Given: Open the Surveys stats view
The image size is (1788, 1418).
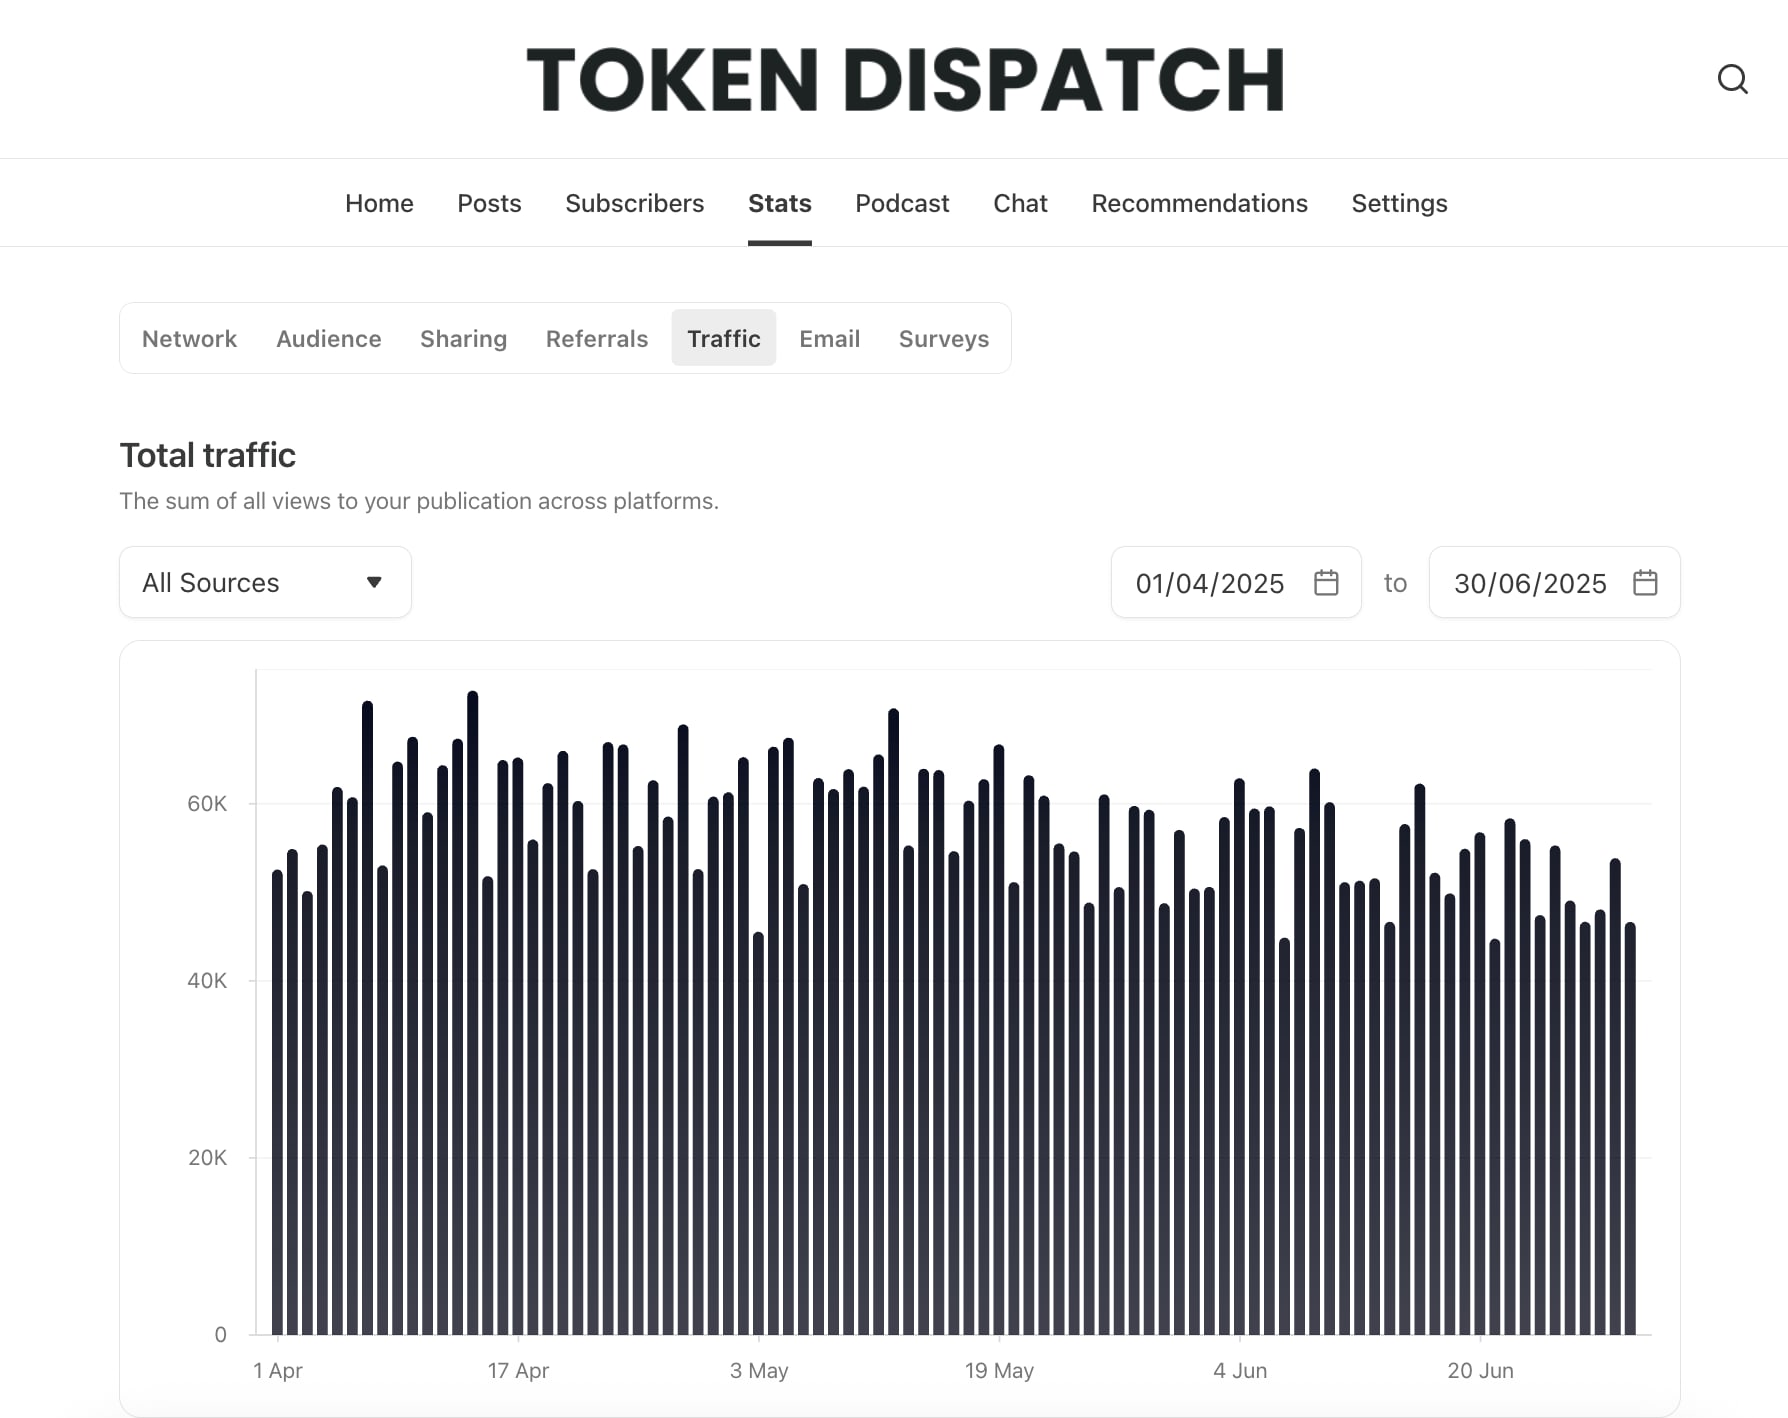Looking at the screenshot, I should tap(943, 338).
